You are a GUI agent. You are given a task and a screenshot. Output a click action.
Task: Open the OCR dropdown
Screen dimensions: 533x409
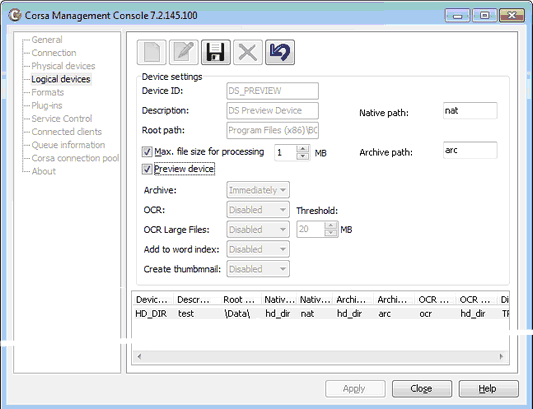258,210
